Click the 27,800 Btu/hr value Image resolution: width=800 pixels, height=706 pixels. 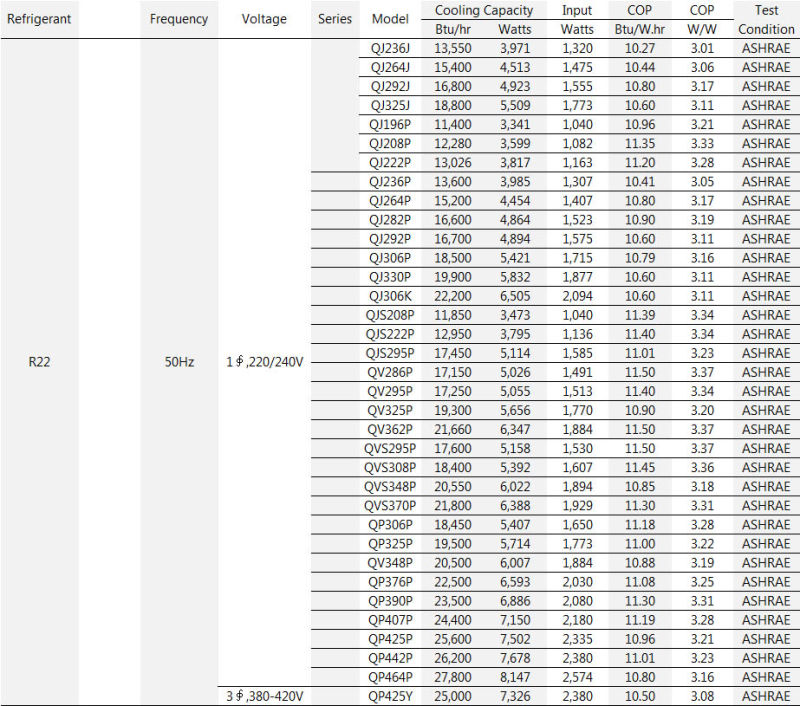(453, 677)
